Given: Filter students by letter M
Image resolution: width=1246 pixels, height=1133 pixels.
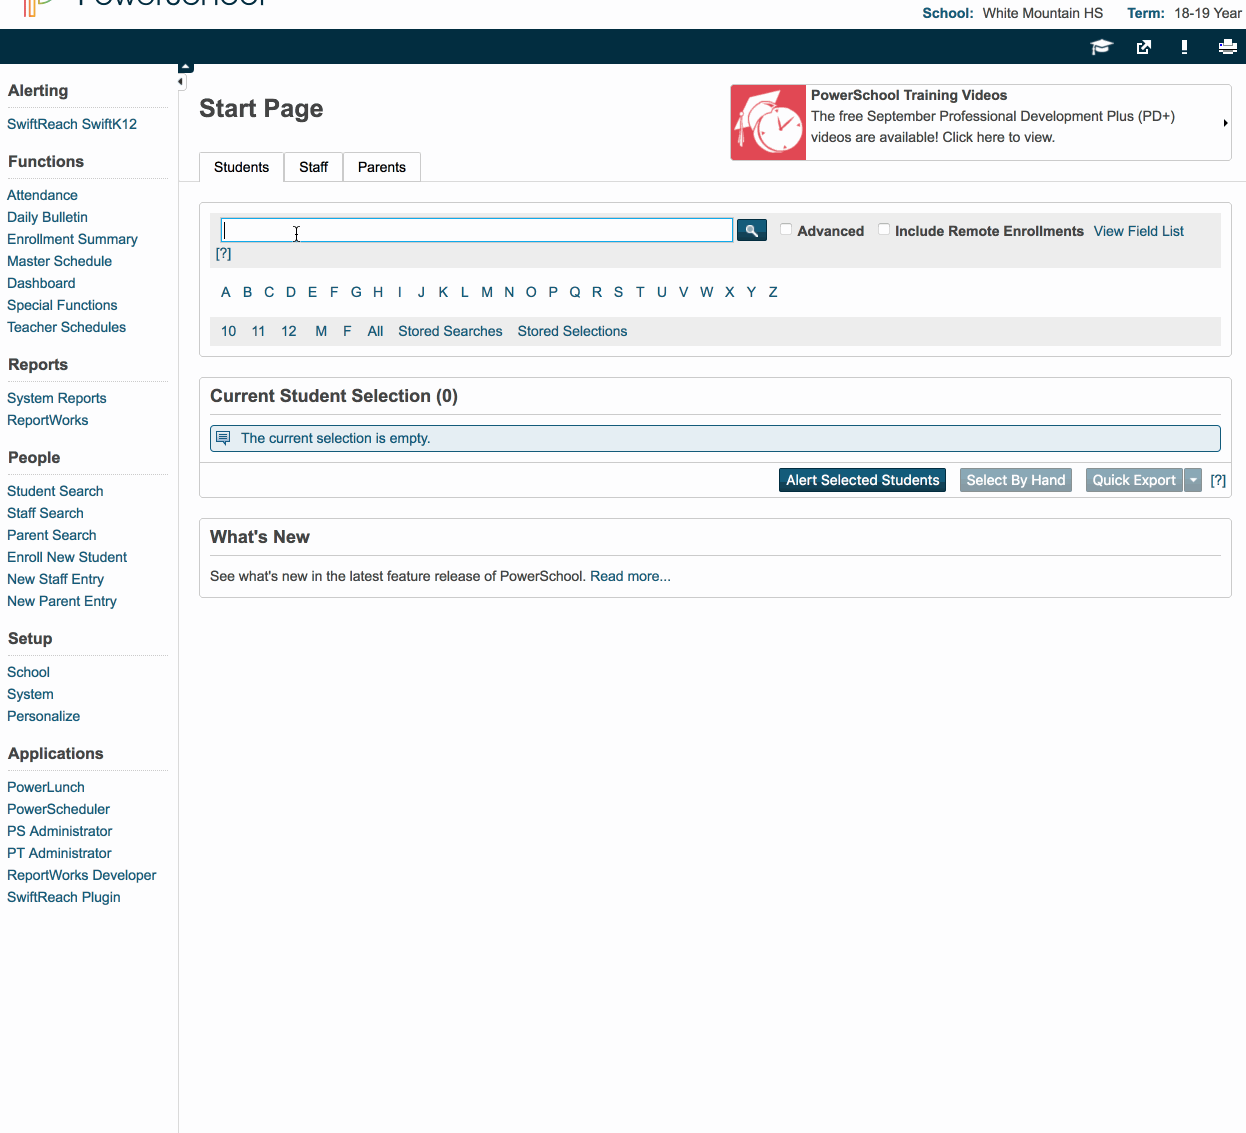Looking at the screenshot, I should tap(487, 292).
